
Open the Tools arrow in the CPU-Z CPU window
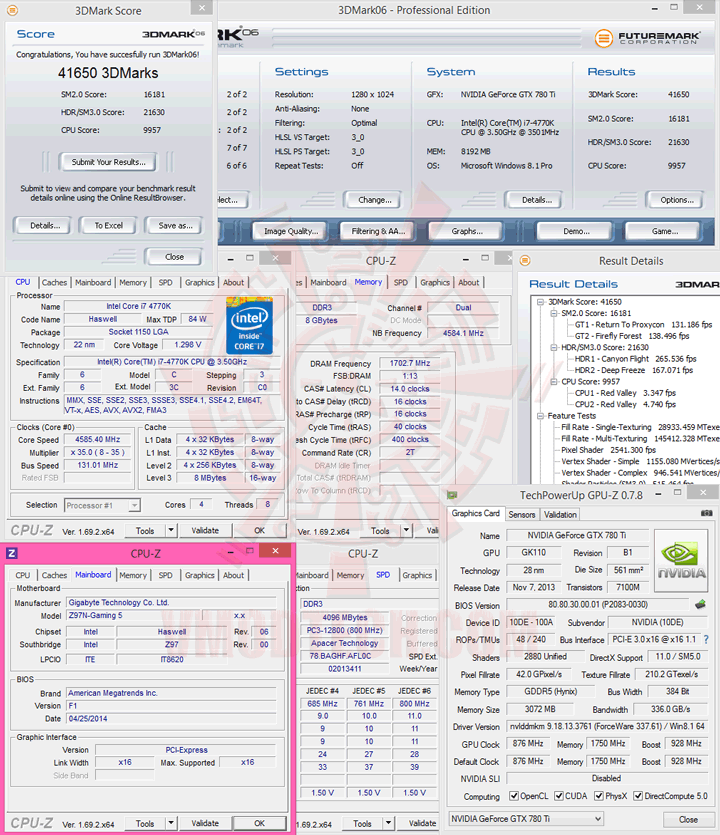tap(171, 530)
